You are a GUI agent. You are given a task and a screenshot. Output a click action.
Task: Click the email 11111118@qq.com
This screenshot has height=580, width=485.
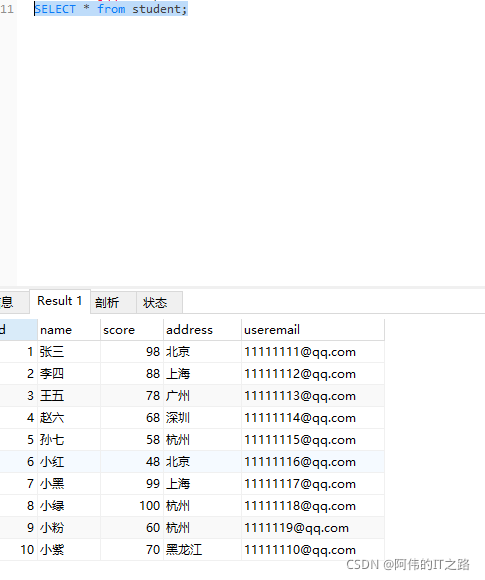pos(313,506)
